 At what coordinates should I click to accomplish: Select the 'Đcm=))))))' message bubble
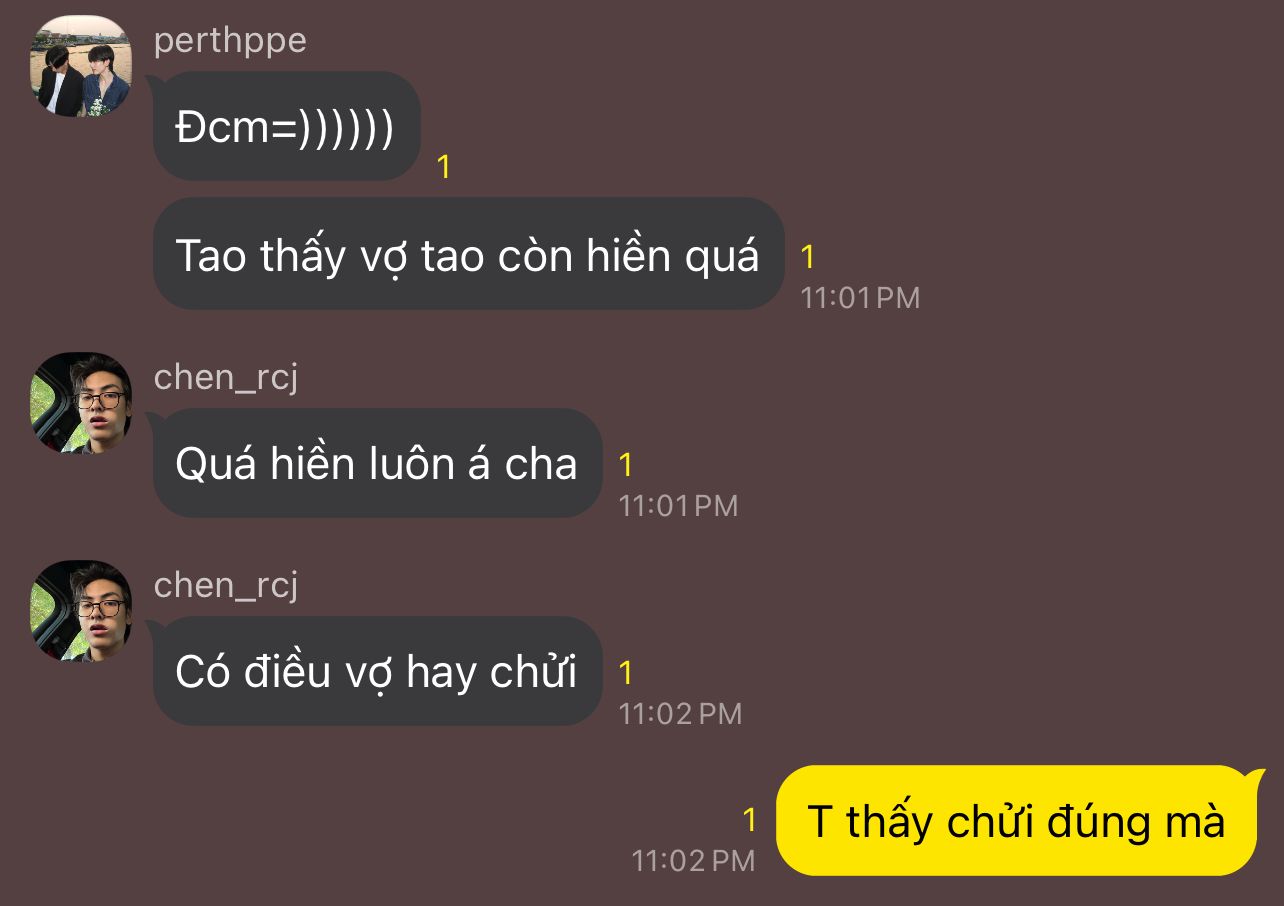pos(286,126)
